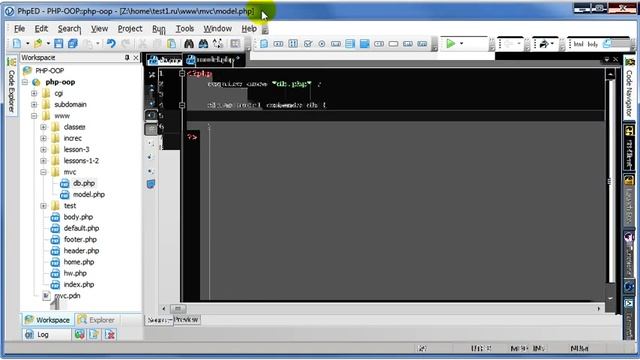Click the radio button form element icon
Image resolution: width=640 pixels, height=360 pixels.
tap(322, 43)
